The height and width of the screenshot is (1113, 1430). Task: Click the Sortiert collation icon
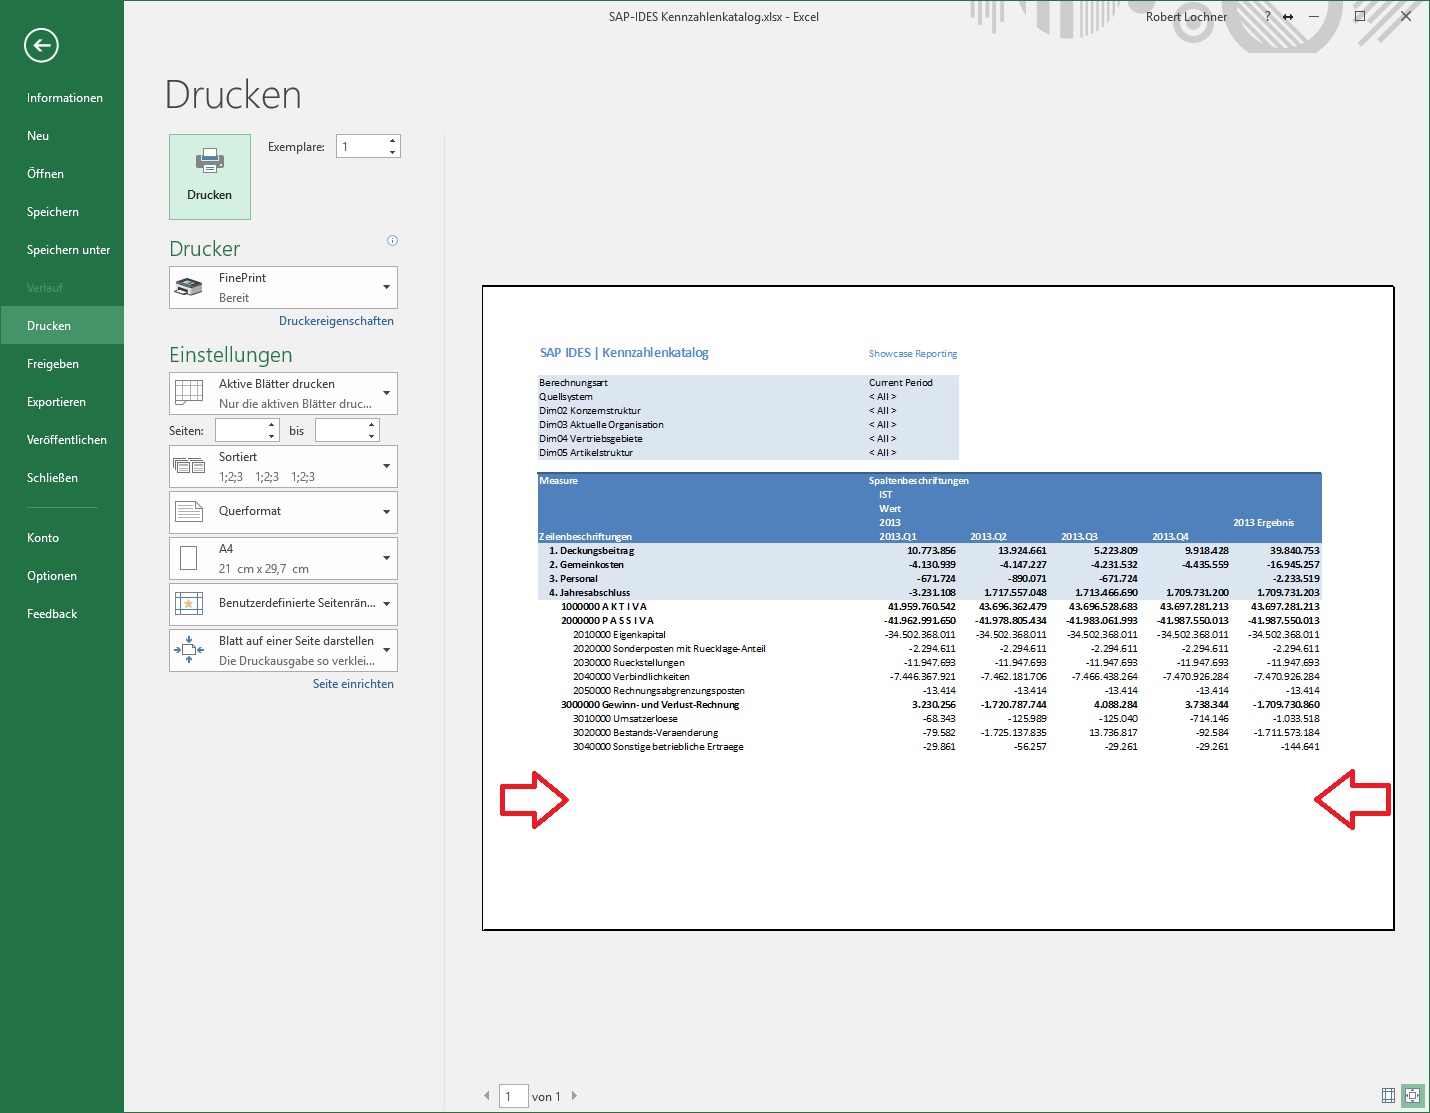tap(188, 466)
